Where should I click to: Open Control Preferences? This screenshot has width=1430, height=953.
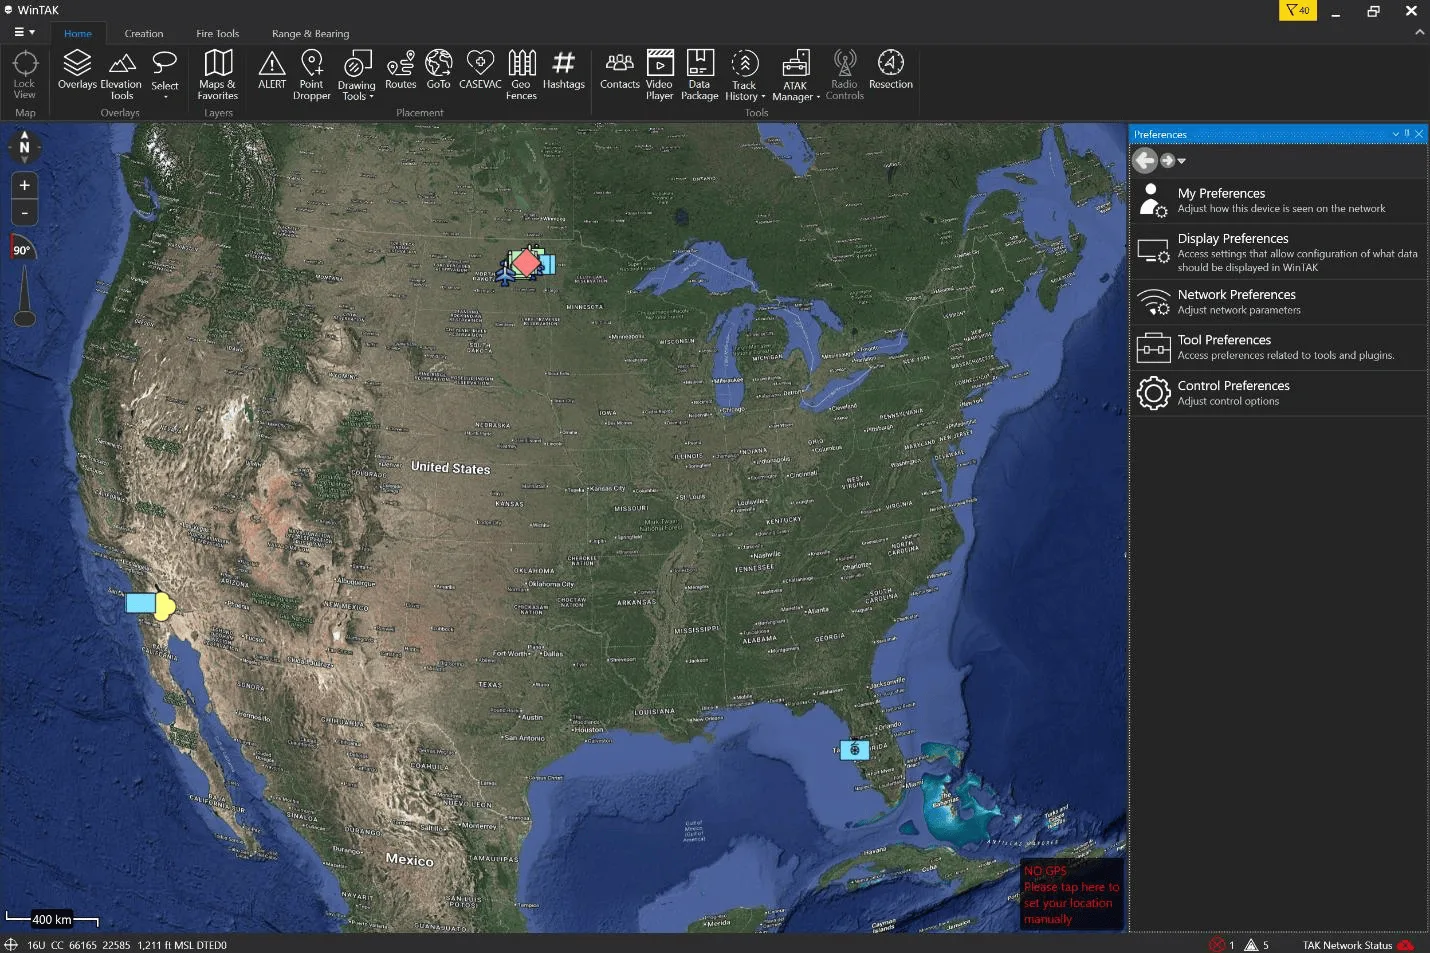[x=1278, y=393]
